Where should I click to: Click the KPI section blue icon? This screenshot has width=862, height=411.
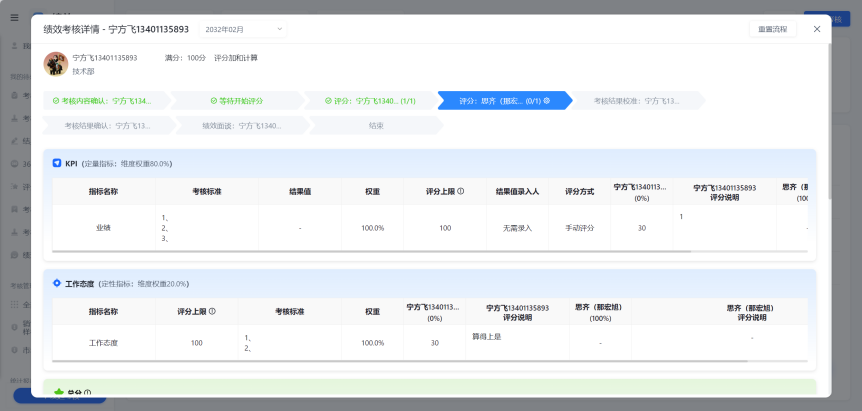click(x=57, y=163)
